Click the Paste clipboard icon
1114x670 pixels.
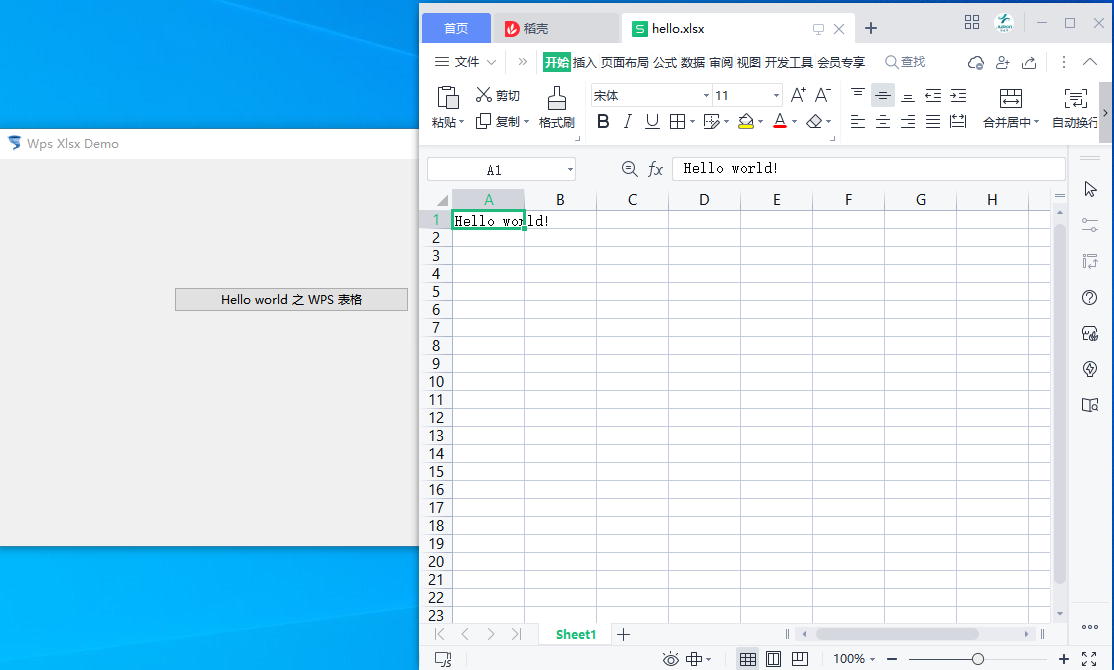coord(448,98)
